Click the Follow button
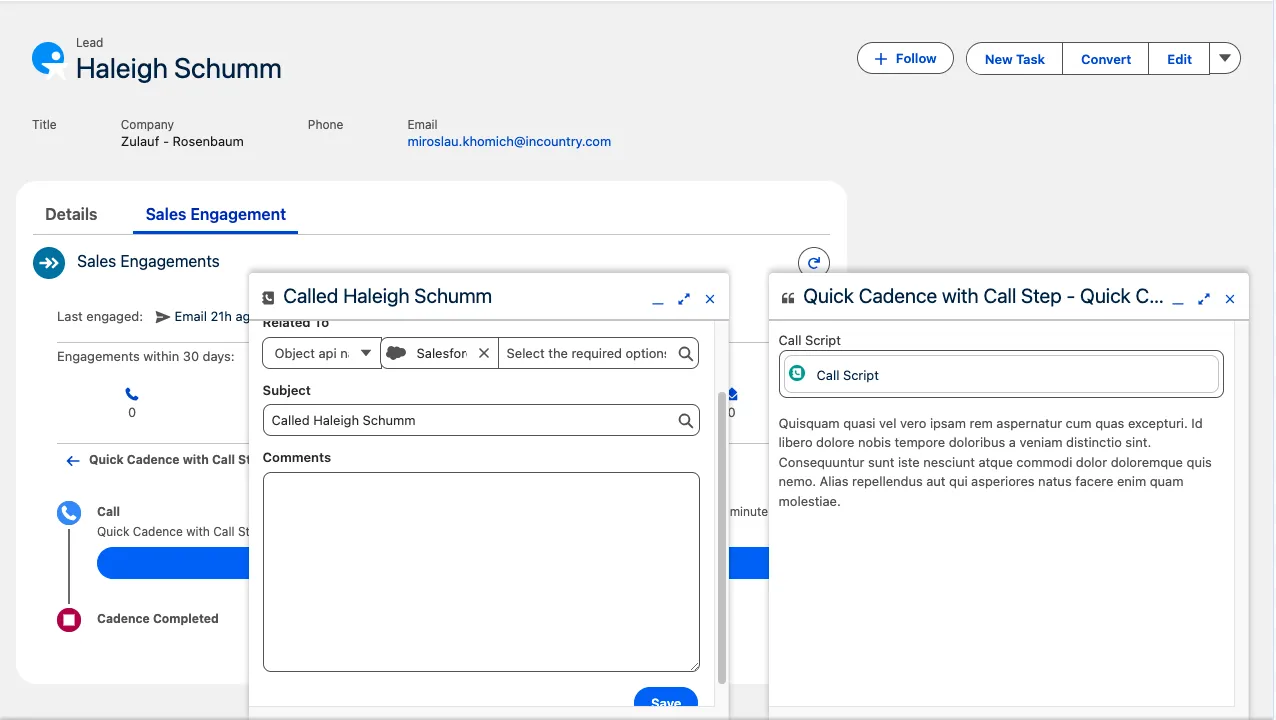 click(905, 58)
